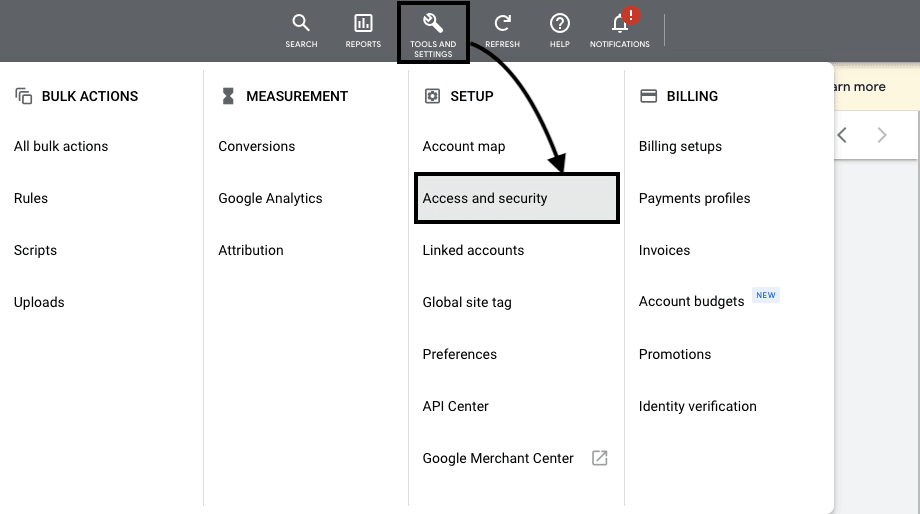Select Scripts menu entry
The height and width of the screenshot is (514, 920).
point(35,251)
